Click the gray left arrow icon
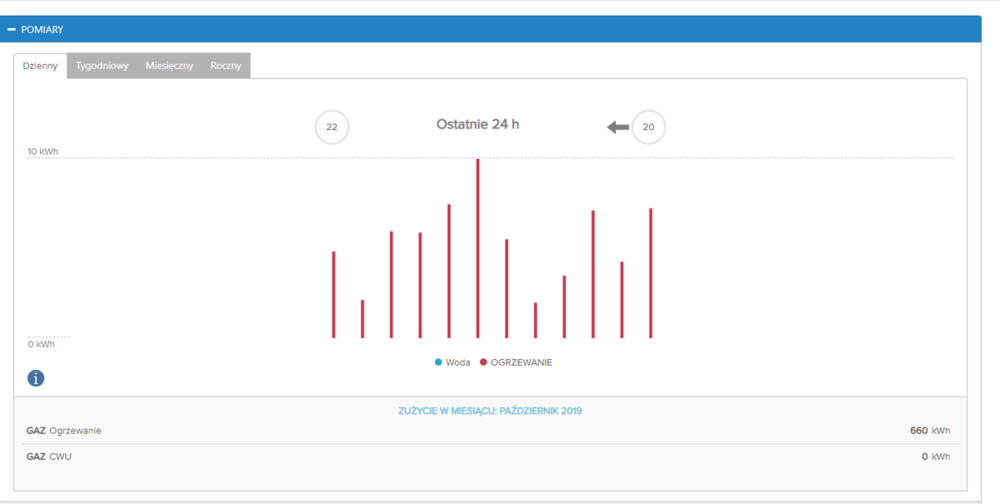 [x=618, y=127]
